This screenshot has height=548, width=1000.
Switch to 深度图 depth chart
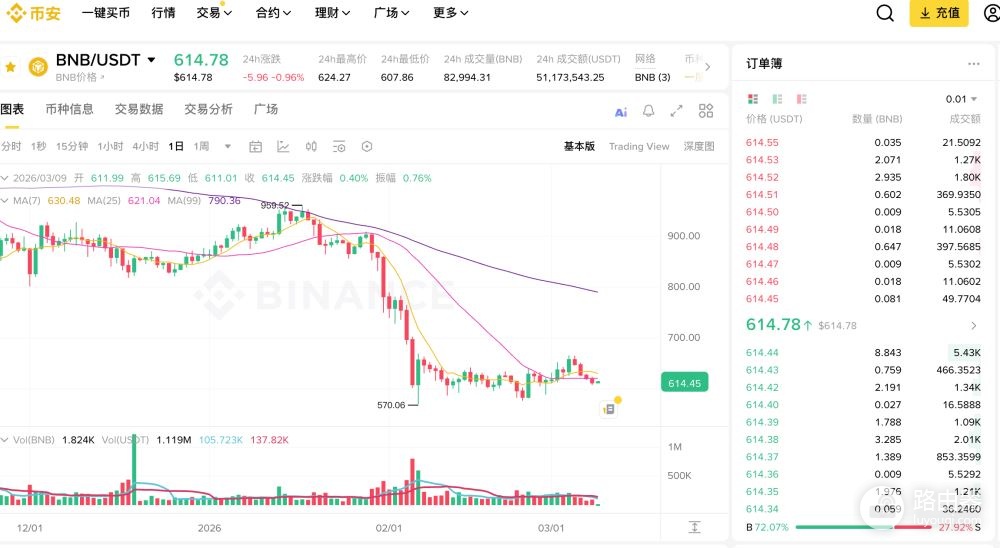click(699, 146)
